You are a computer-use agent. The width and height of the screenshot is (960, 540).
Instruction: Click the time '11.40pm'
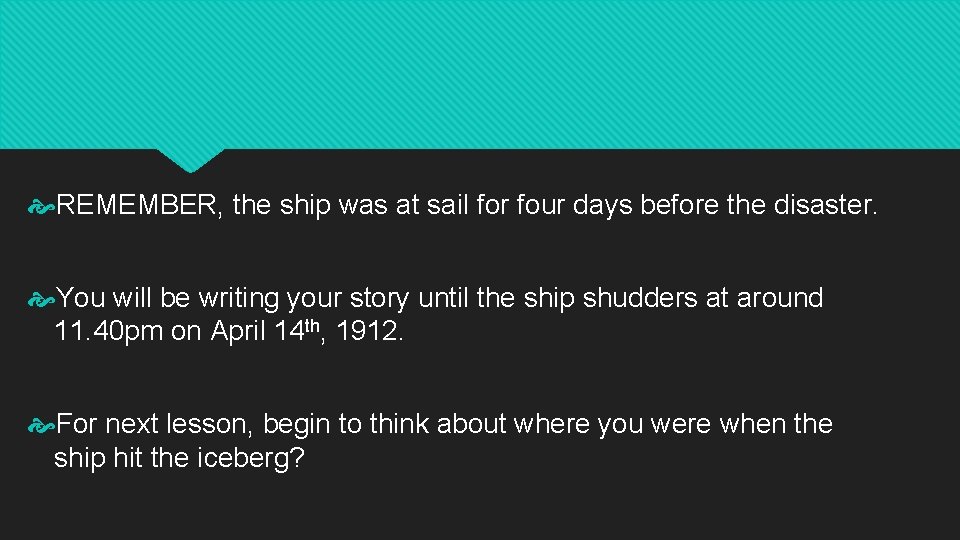pos(108,331)
